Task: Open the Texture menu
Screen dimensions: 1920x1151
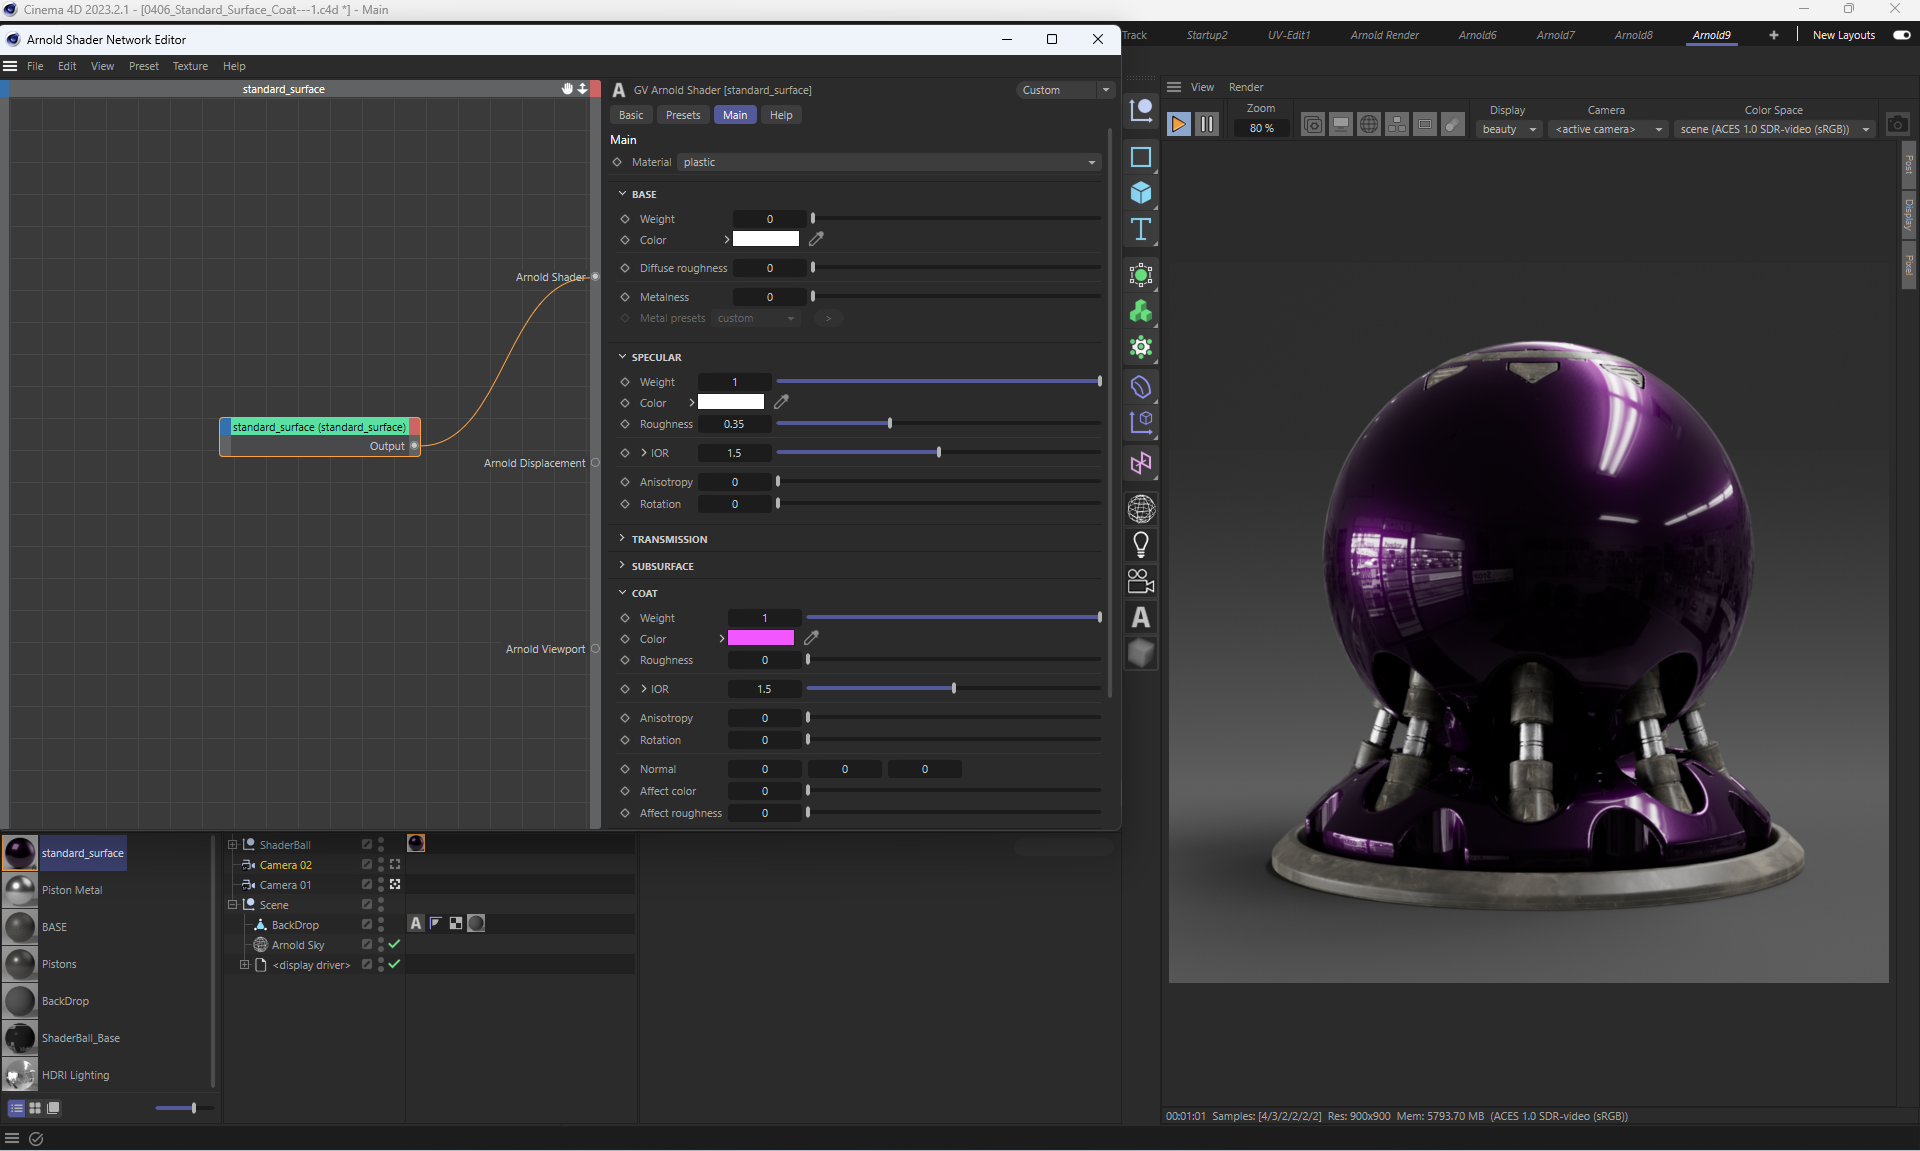Action: point(190,66)
